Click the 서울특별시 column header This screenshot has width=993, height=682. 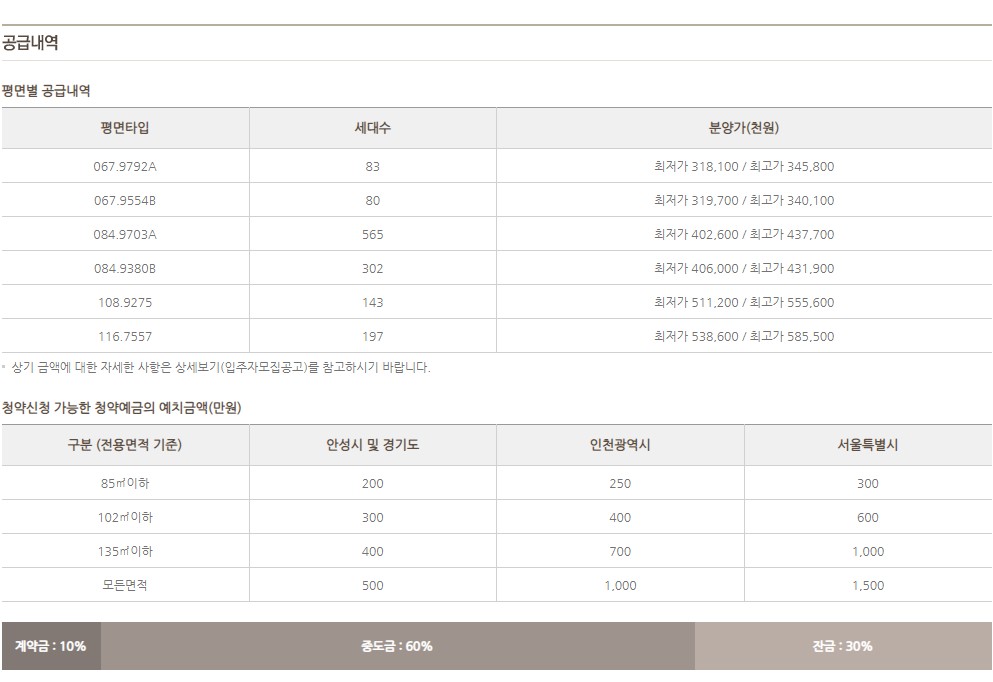pyautogui.click(x=868, y=445)
